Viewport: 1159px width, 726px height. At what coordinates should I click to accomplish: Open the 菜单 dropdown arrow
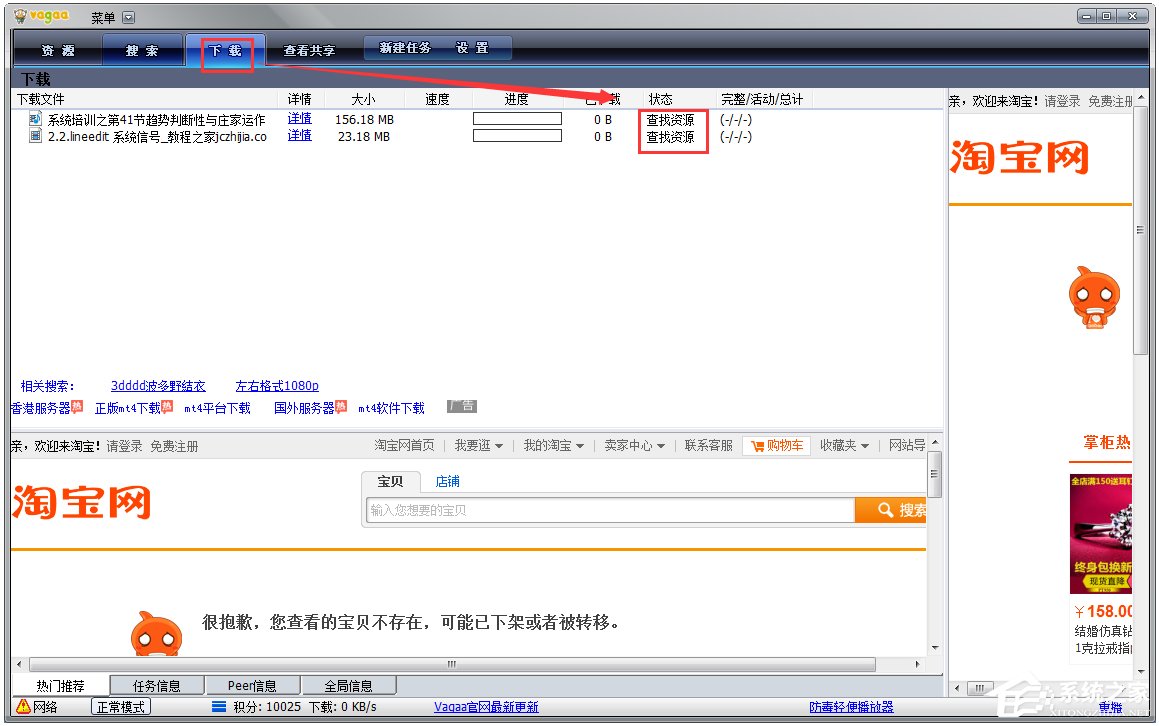click(129, 18)
